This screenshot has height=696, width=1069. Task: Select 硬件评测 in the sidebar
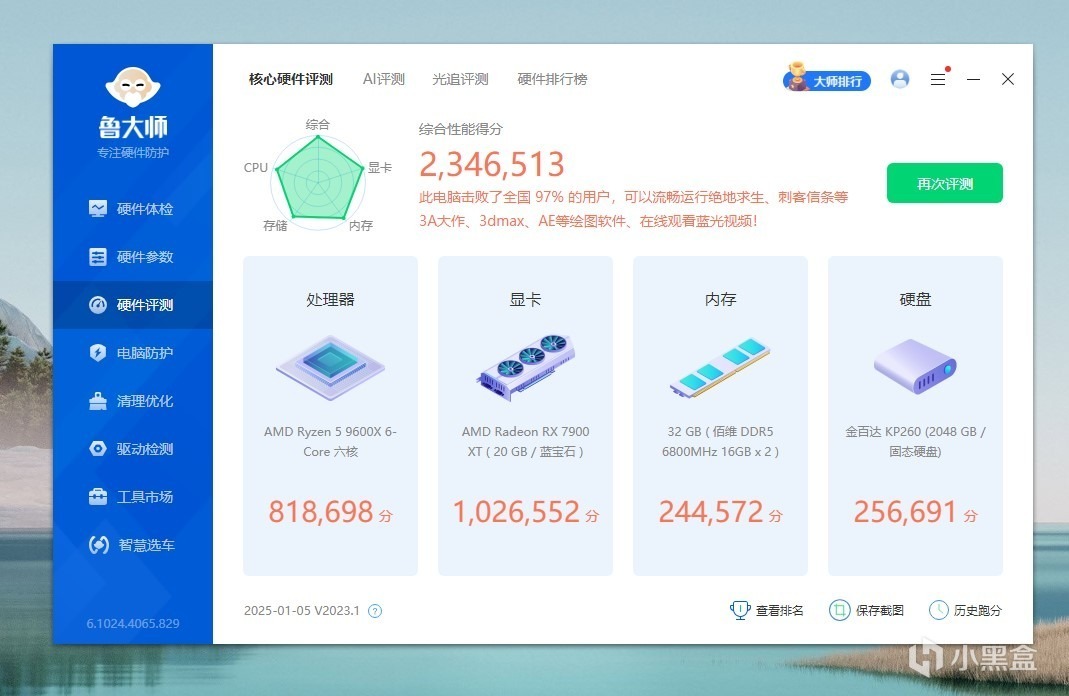(x=132, y=305)
